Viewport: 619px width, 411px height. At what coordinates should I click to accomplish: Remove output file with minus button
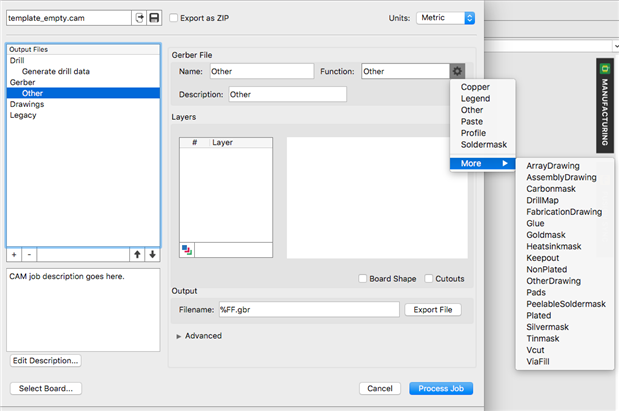tap(29, 254)
